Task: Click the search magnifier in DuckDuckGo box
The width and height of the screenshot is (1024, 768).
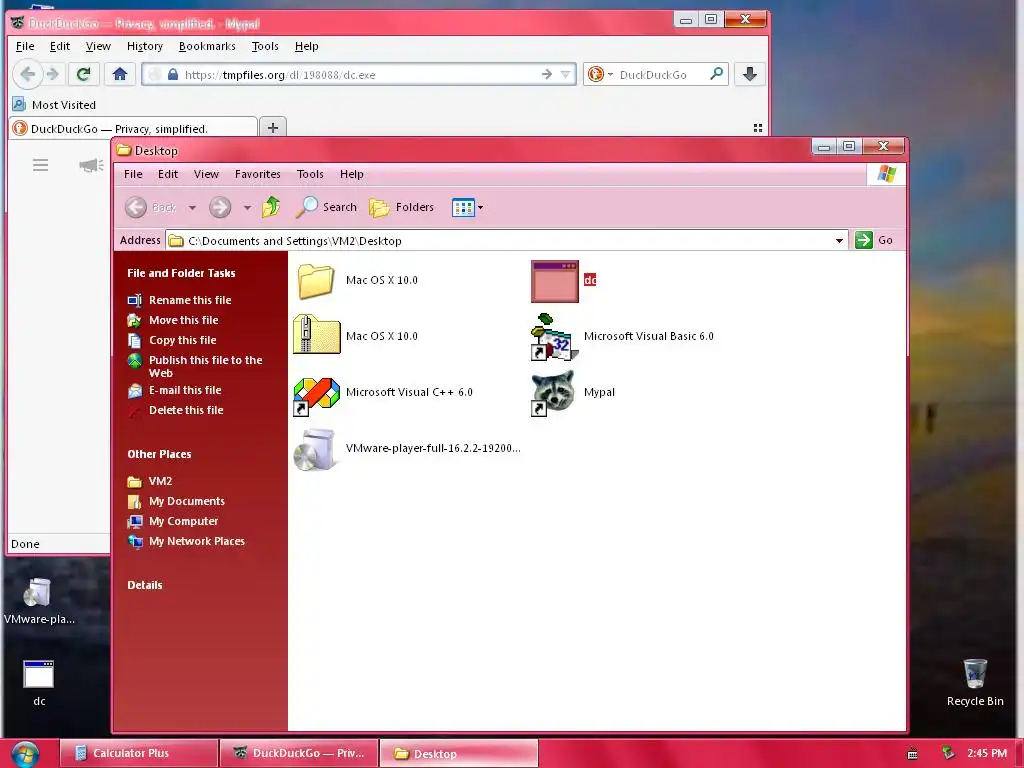Action: pos(716,74)
